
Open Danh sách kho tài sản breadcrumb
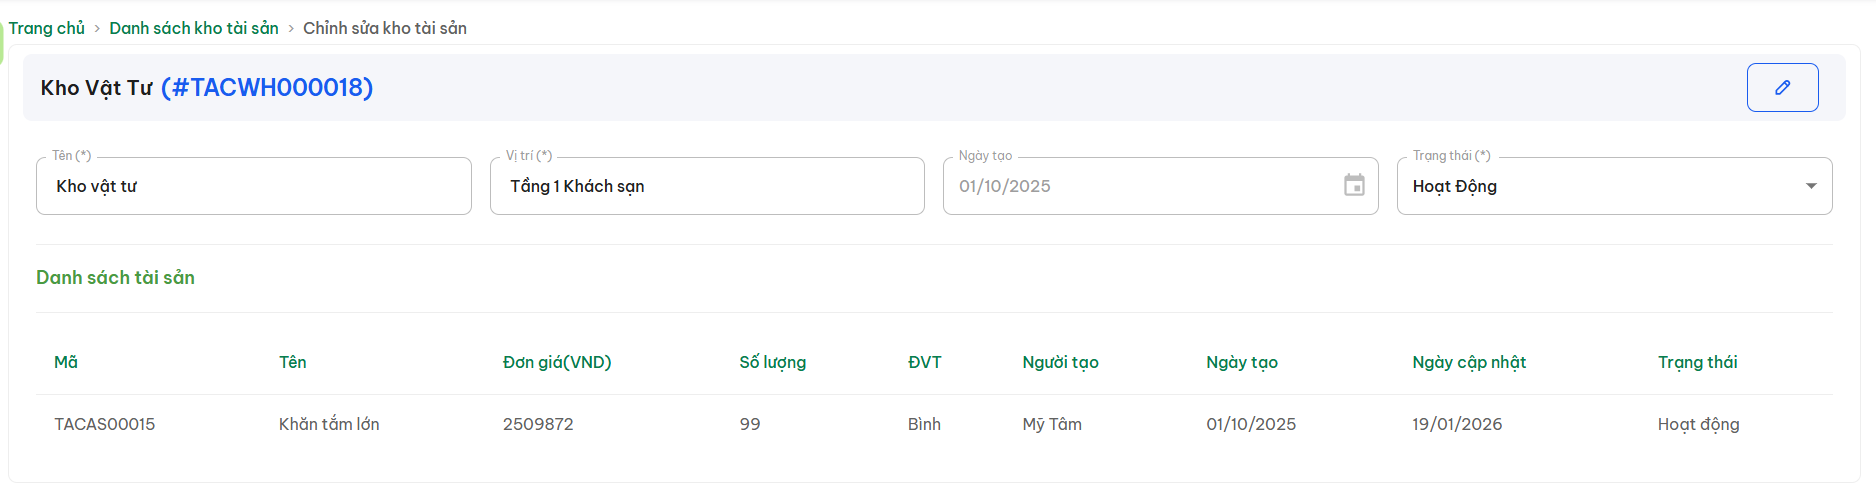coord(194,28)
